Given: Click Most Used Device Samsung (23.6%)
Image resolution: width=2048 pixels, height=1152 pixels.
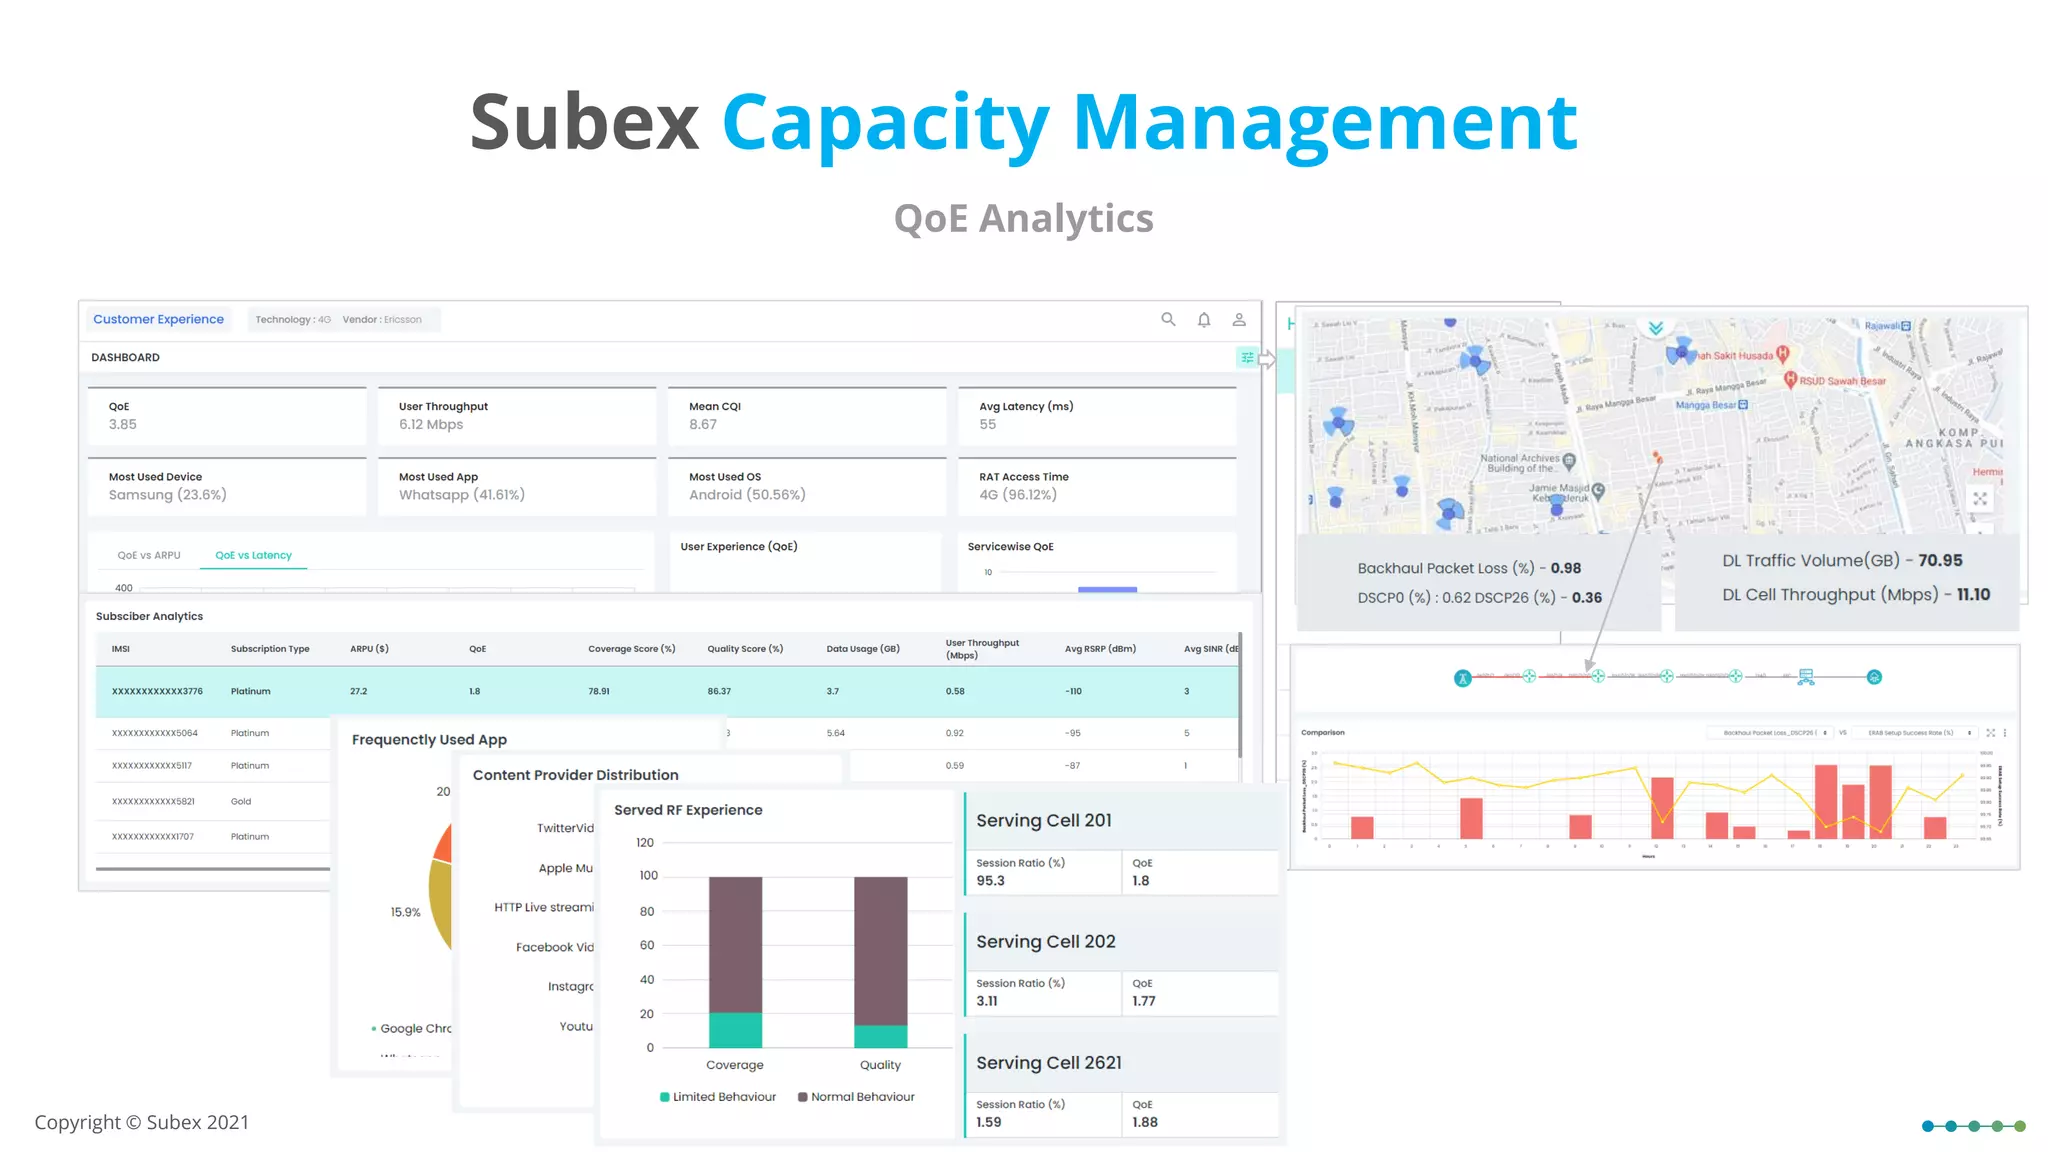Looking at the screenshot, I should (227, 487).
